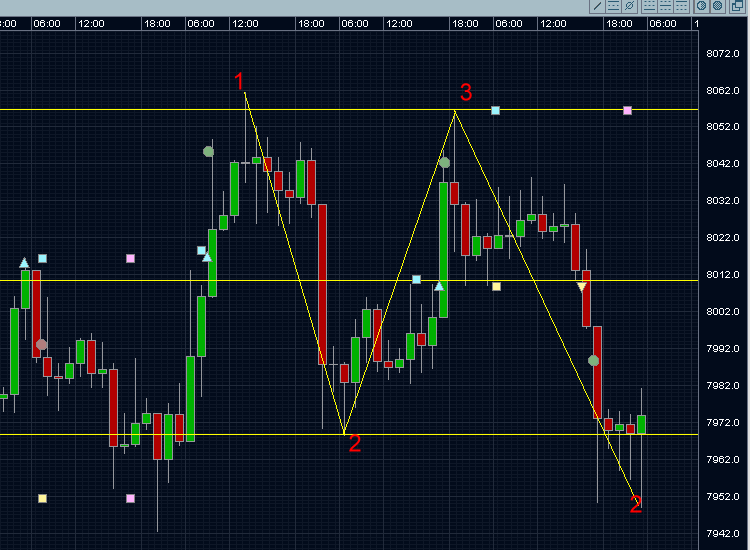Click the overlapping windows icon in toolbar

(737, 6)
